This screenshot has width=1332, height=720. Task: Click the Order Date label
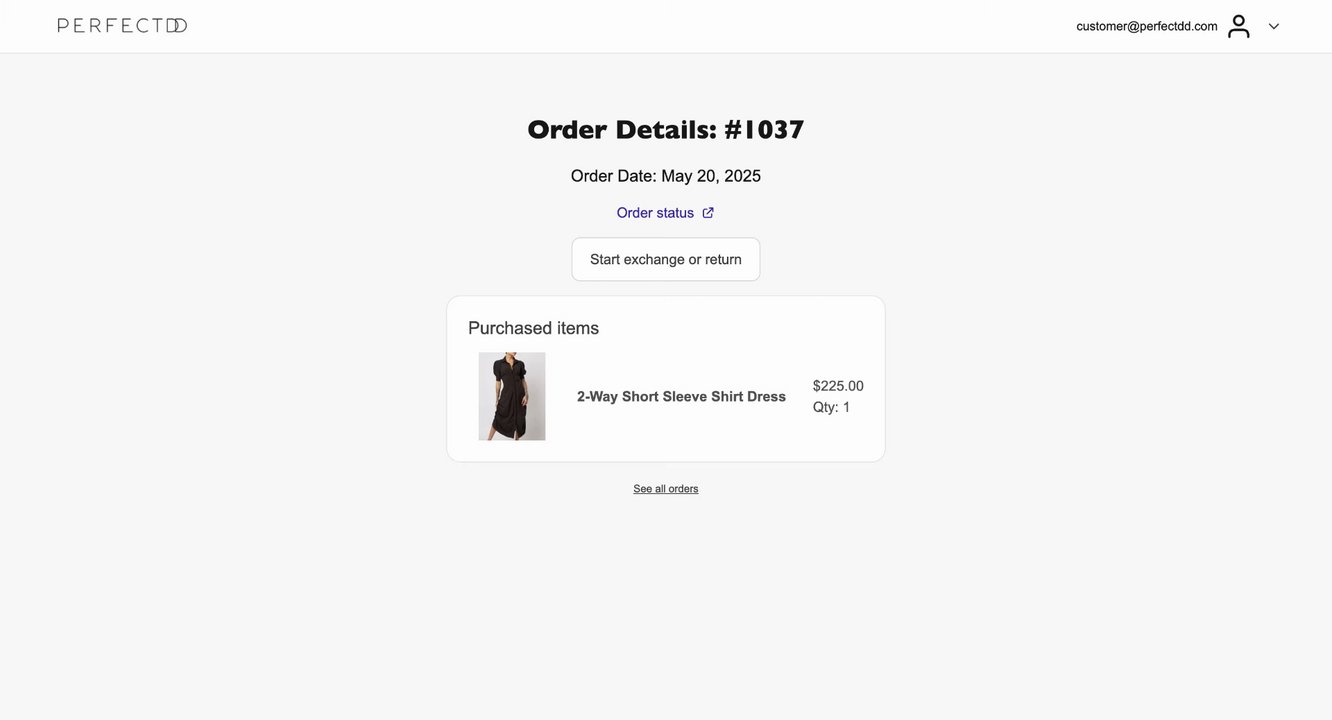(614, 176)
